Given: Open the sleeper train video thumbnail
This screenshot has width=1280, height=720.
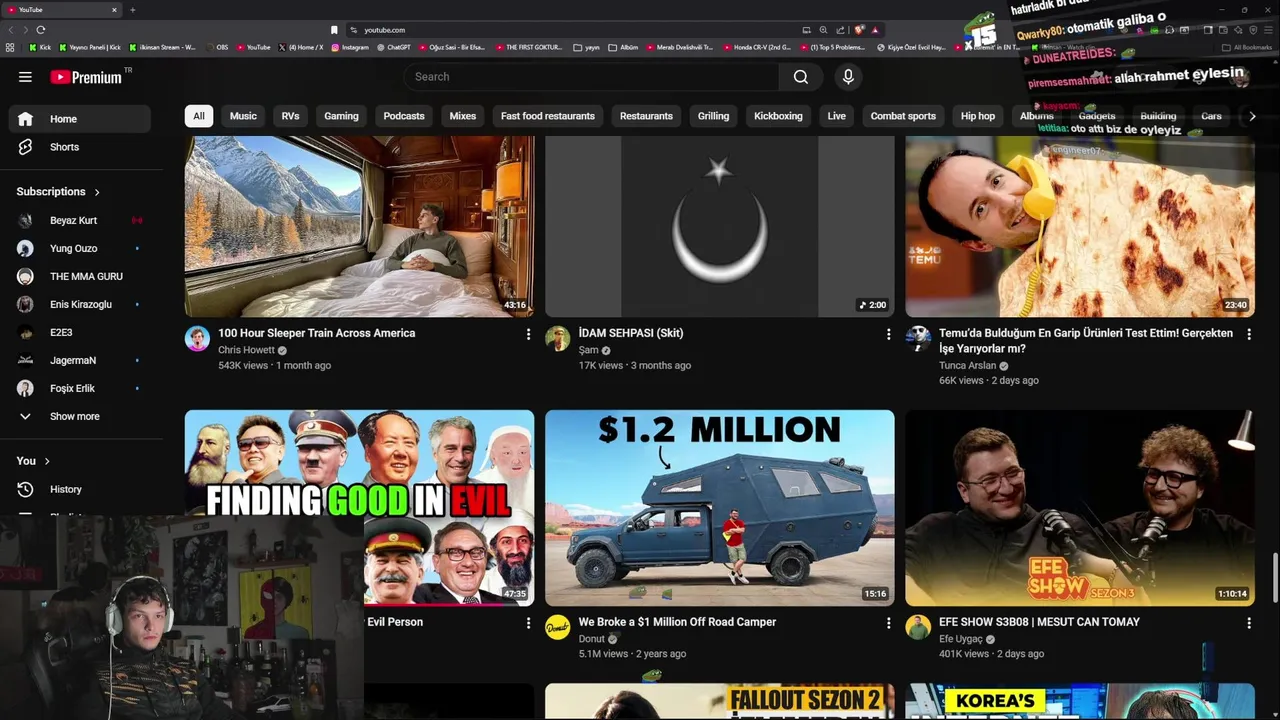Looking at the screenshot, I should pyautogui.click(x=359, y=227).
